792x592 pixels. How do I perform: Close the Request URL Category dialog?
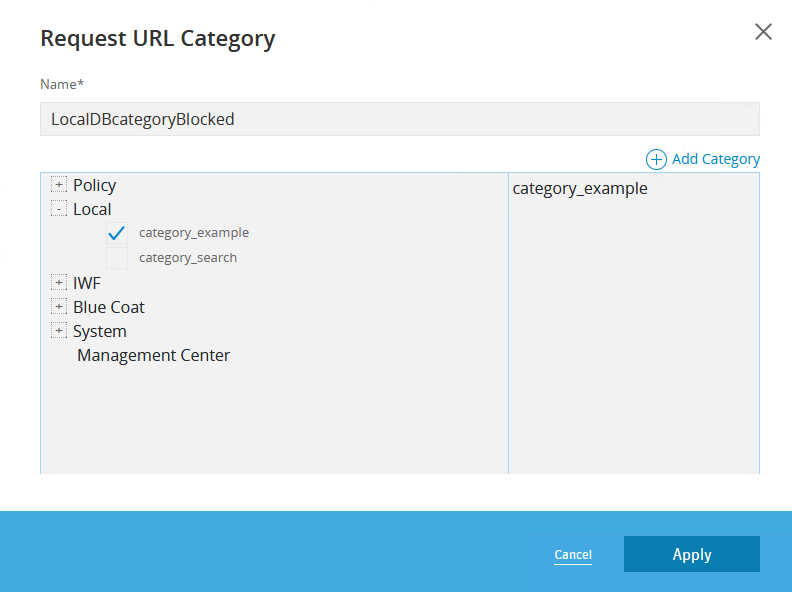763,32
